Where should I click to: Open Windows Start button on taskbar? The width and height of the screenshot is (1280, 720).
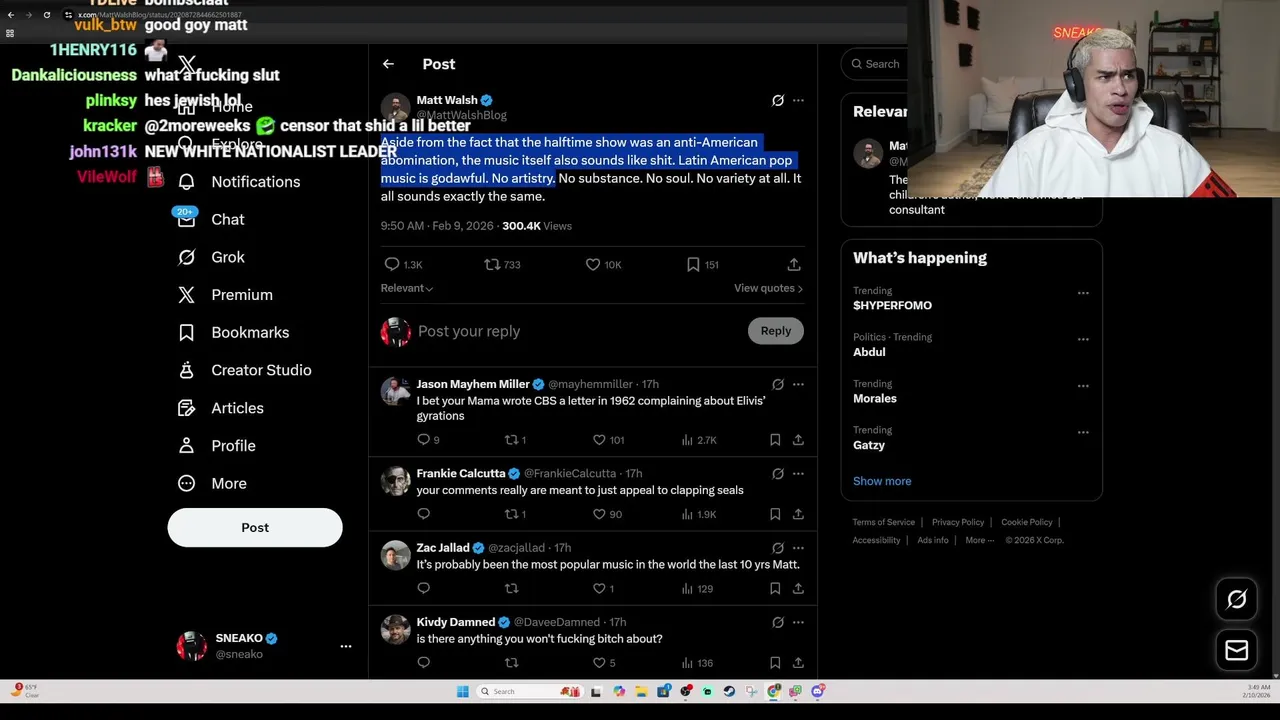point(463,691)
